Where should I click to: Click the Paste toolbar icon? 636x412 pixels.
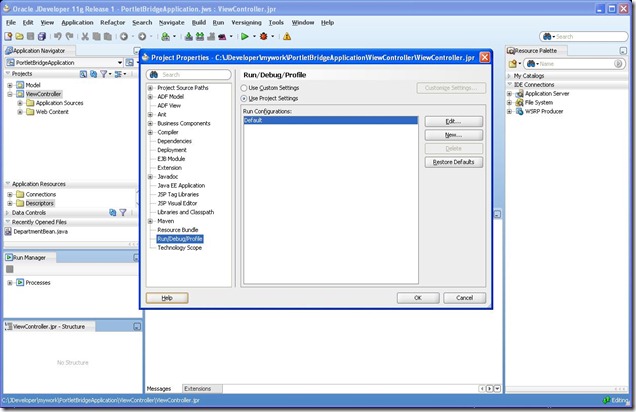(107, 36)
